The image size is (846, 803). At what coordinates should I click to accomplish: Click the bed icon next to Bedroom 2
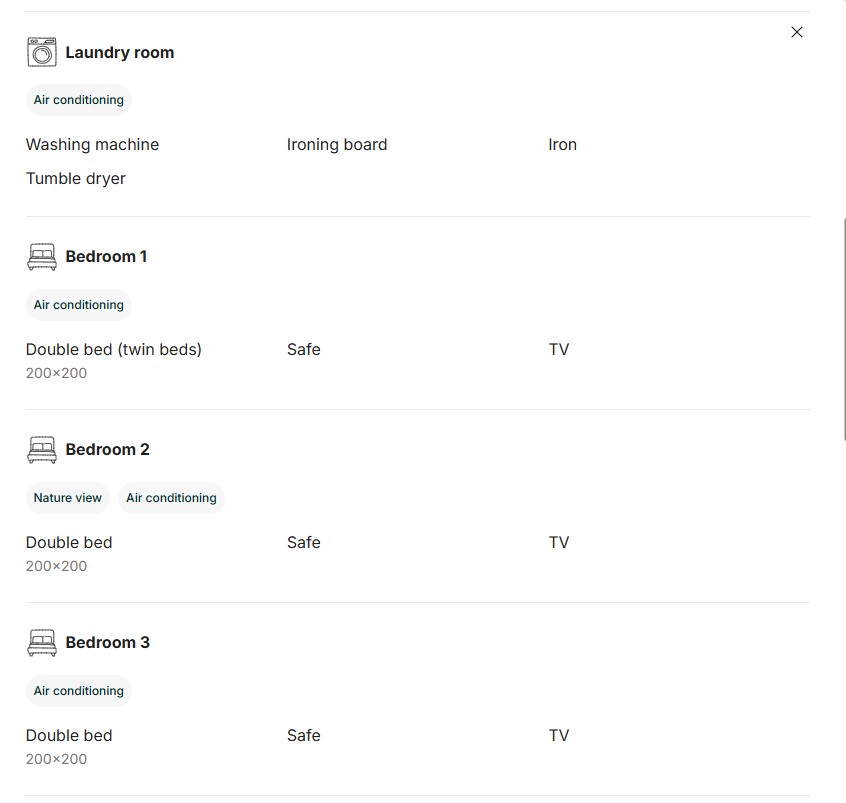point(42,450)
